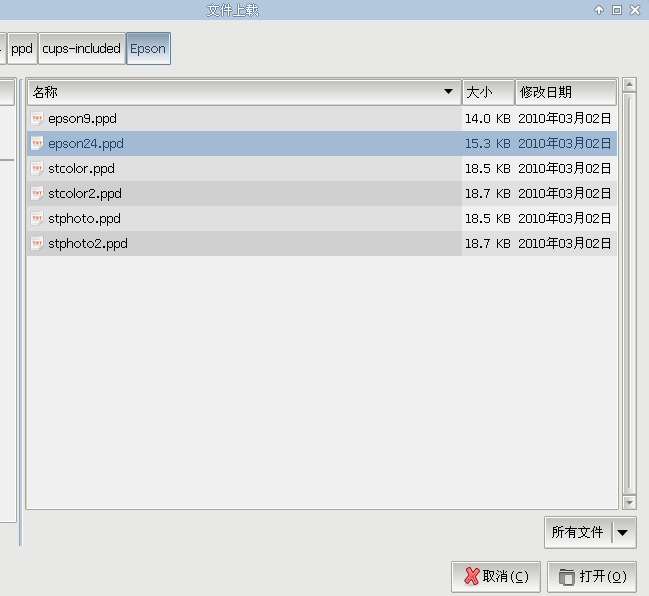The image size is (649, 596).
Task: Click the scrollbar down arrow
Action: (x=629, y=502)
